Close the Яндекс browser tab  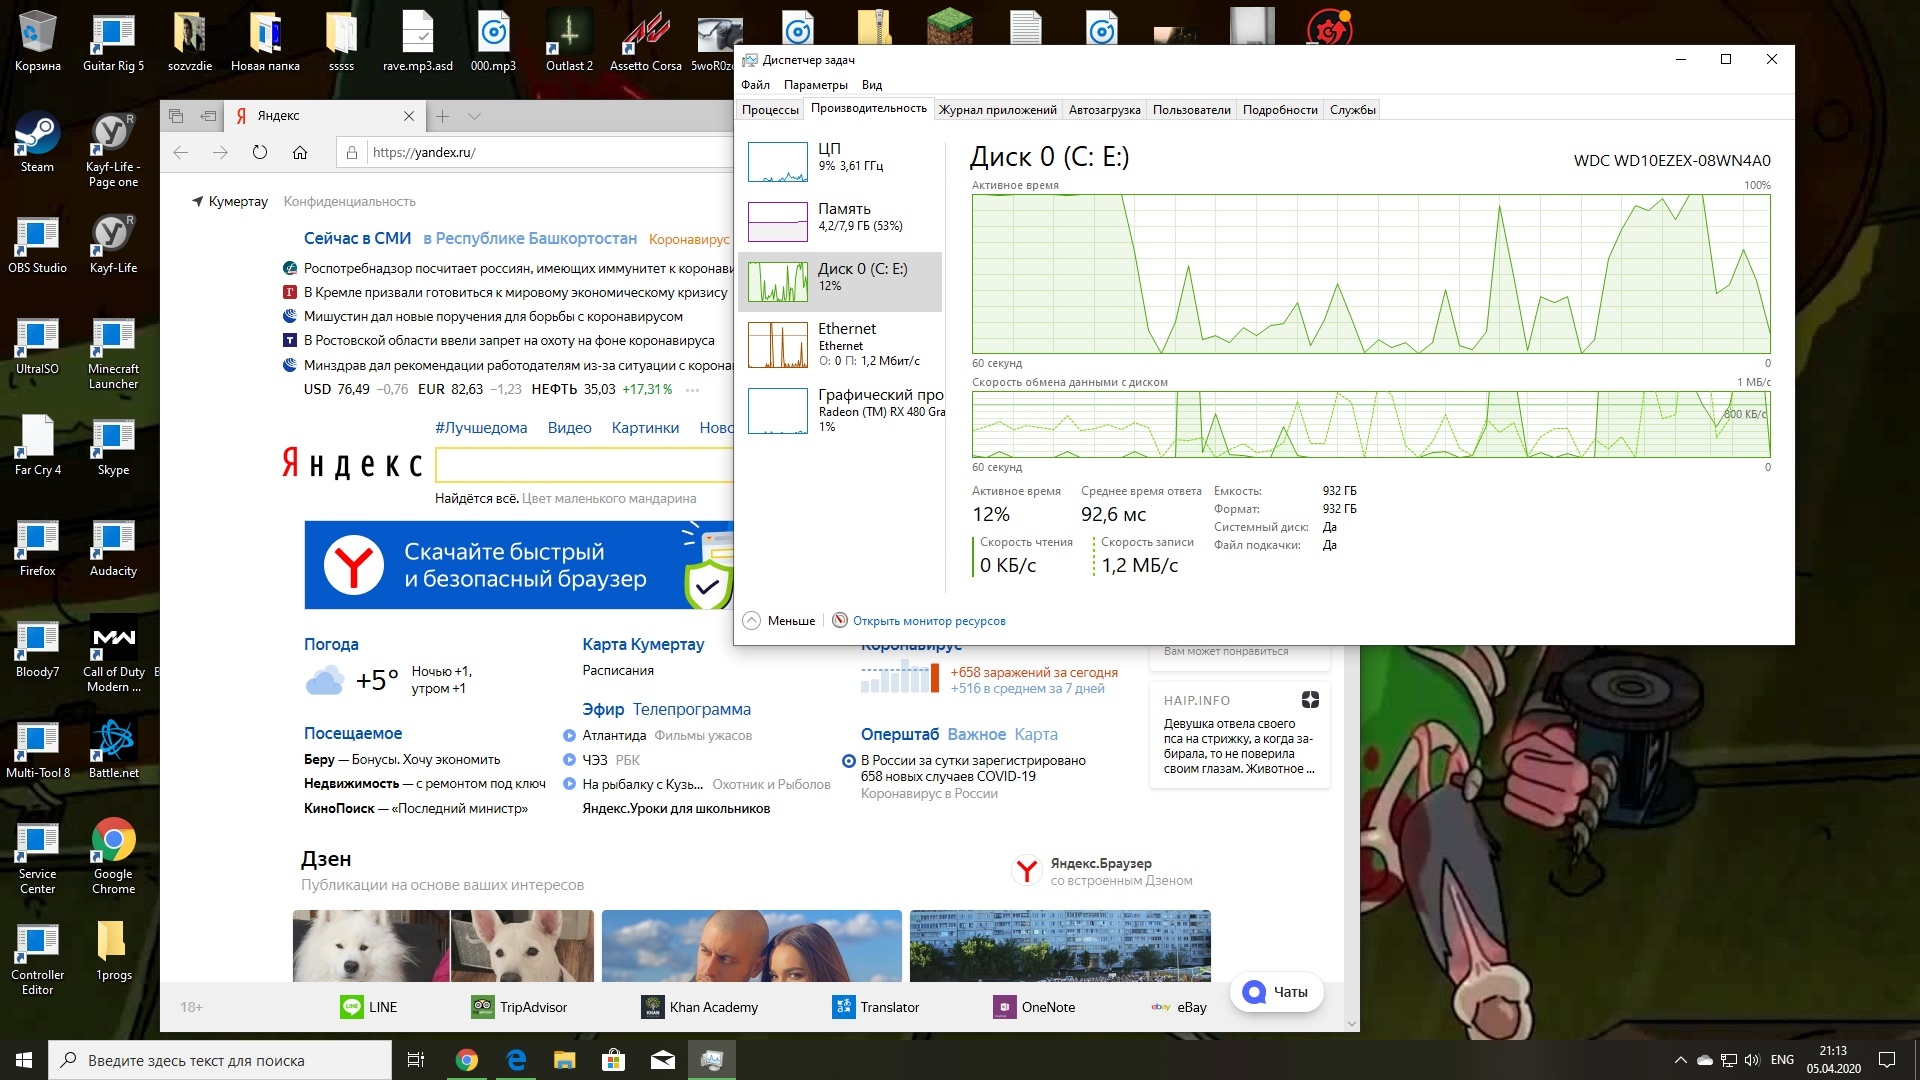point(408,116)
